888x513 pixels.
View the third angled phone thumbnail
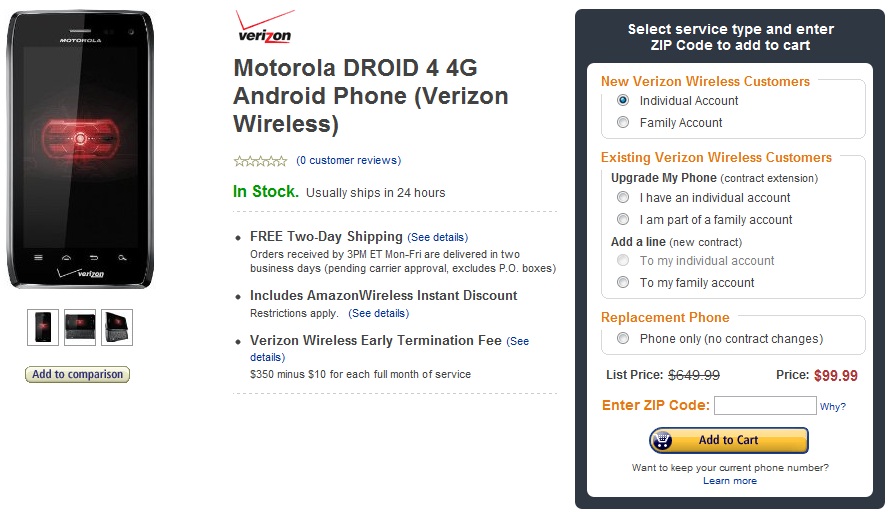pyautogui.click(x=117, y=327)
